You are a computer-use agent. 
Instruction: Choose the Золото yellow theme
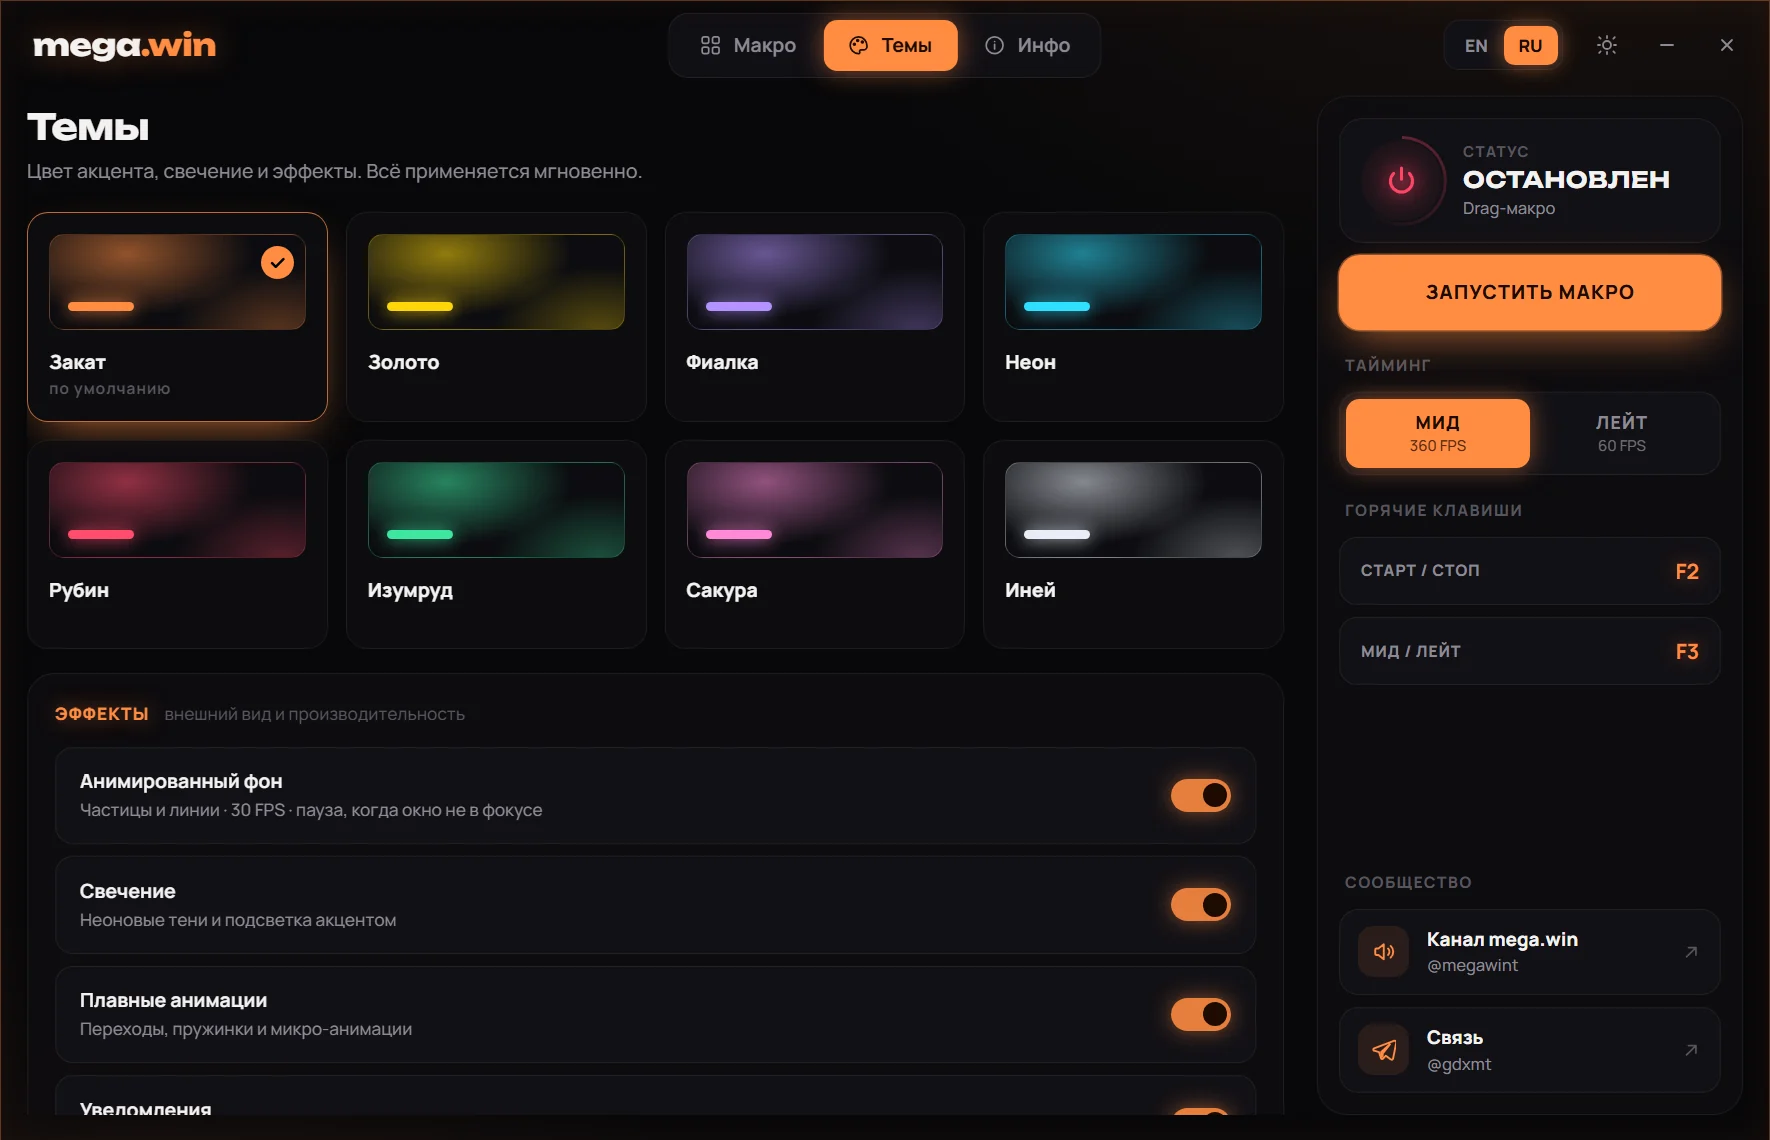tap(496, 316)
